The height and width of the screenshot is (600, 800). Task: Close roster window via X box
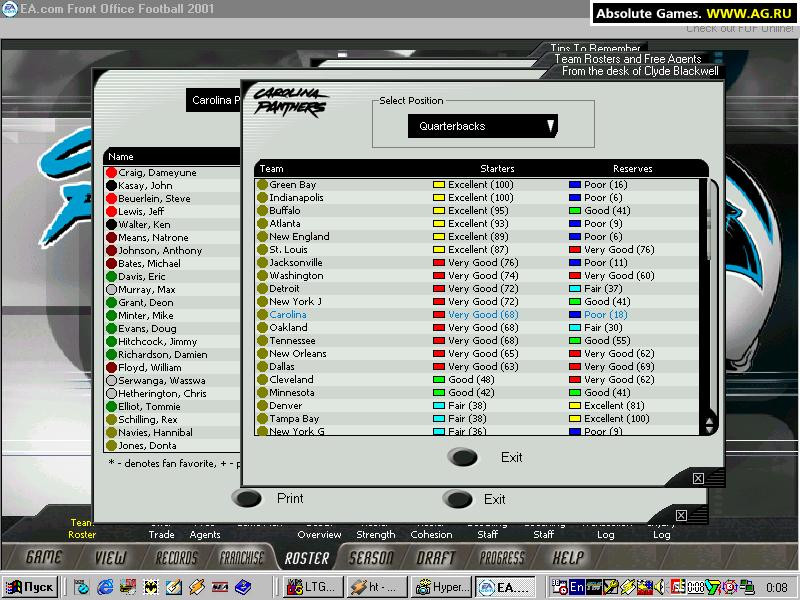681,515
